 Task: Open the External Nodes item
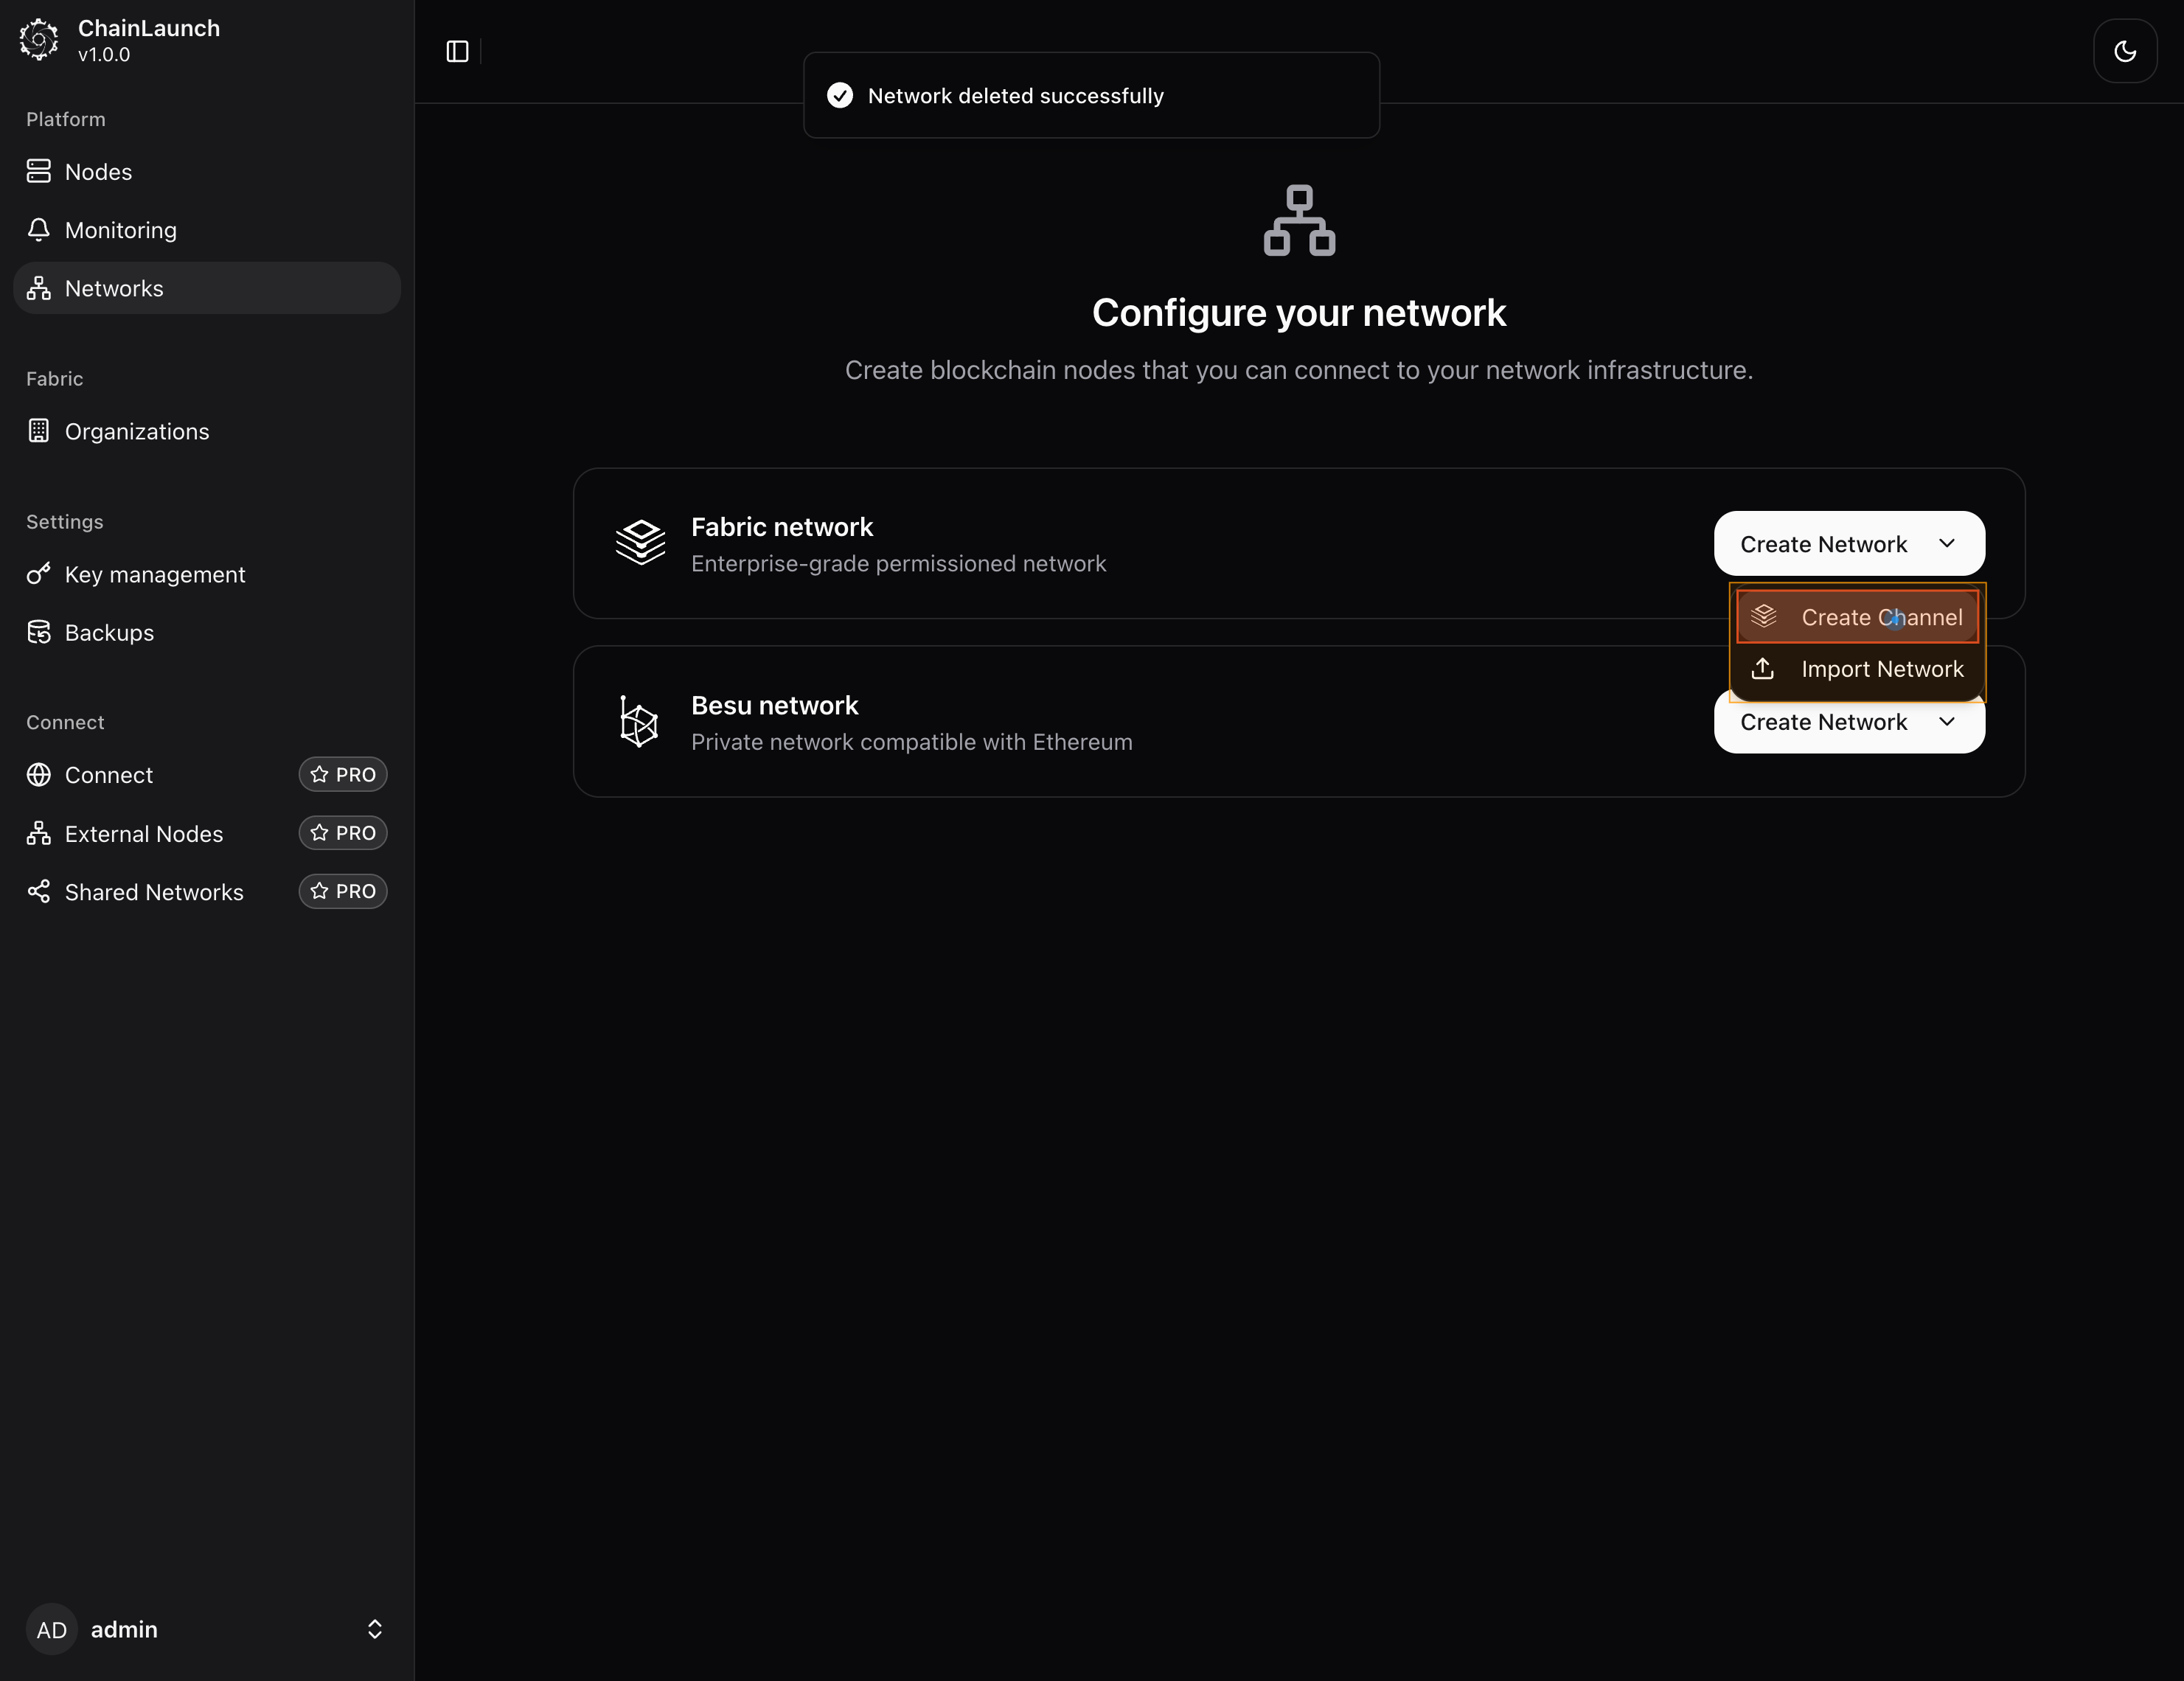144,834
